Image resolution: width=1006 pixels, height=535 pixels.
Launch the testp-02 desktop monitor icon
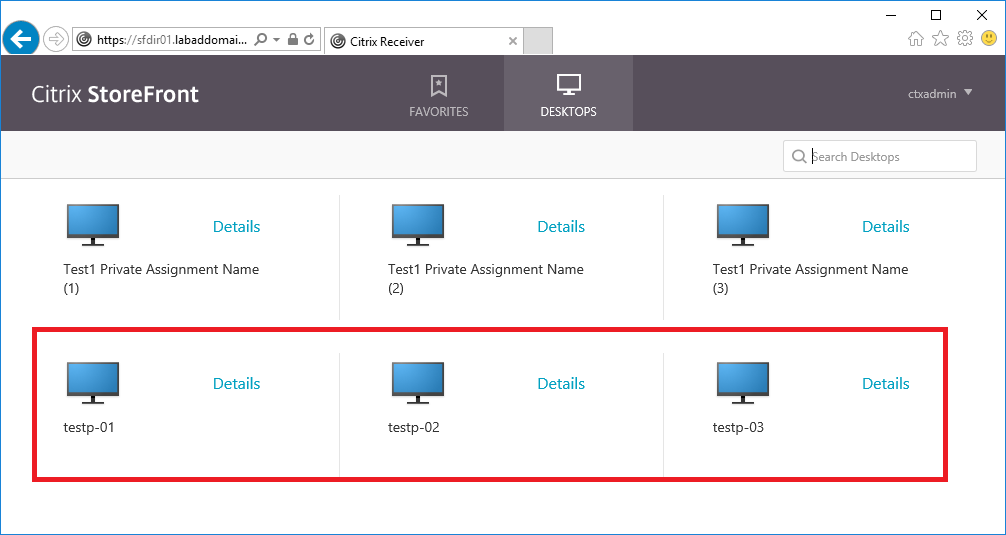(418, 383)
